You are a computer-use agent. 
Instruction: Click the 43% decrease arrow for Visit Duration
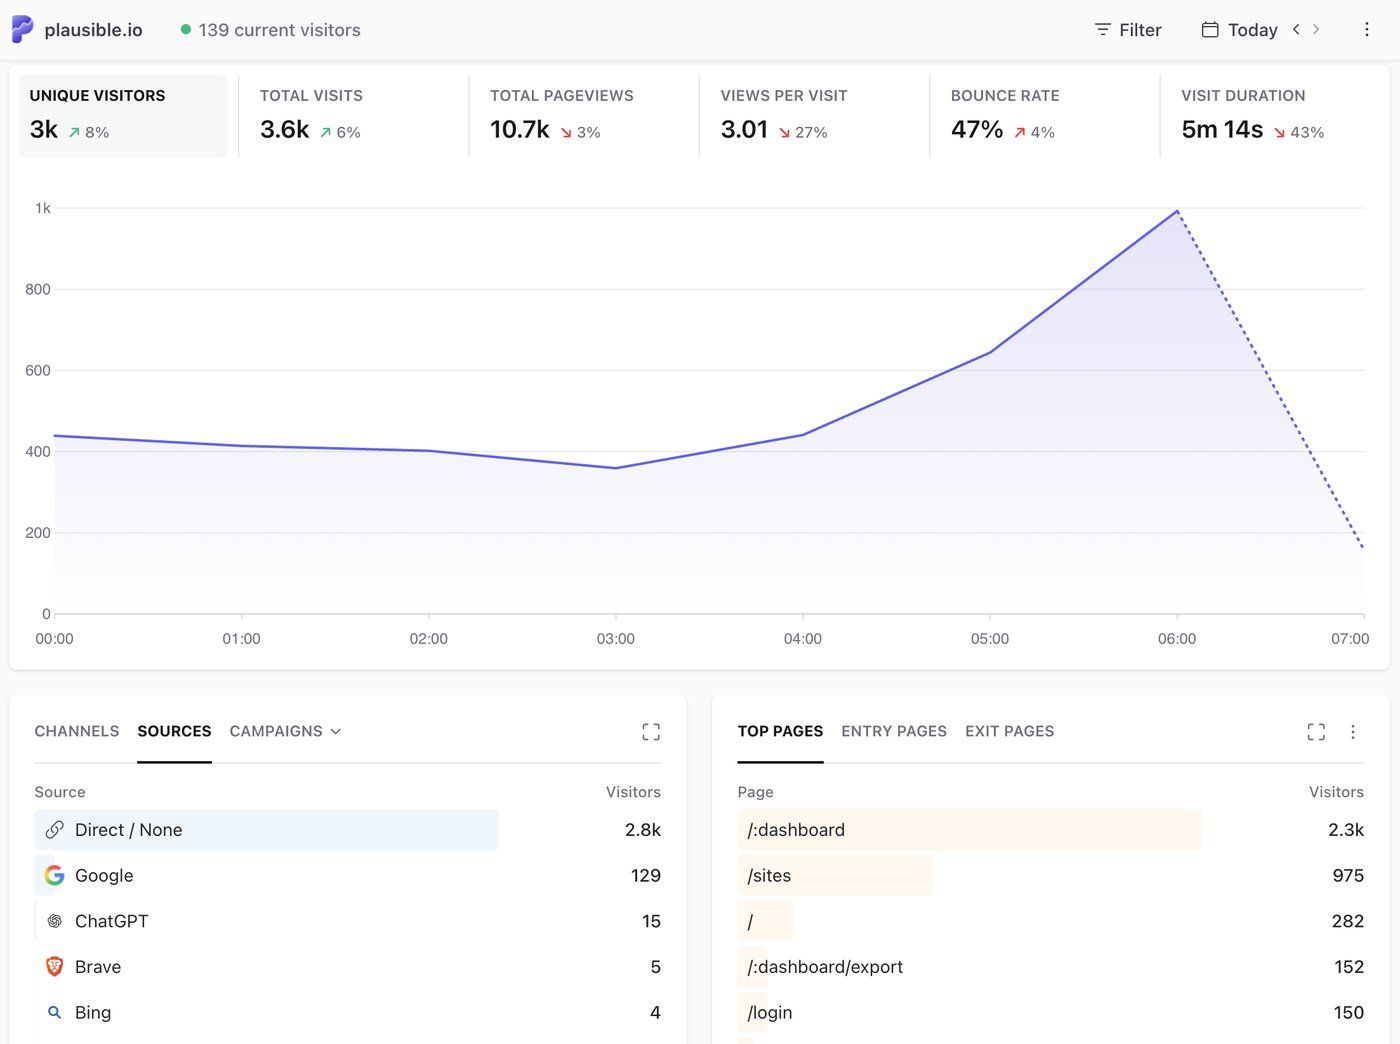click(1279, 132)
